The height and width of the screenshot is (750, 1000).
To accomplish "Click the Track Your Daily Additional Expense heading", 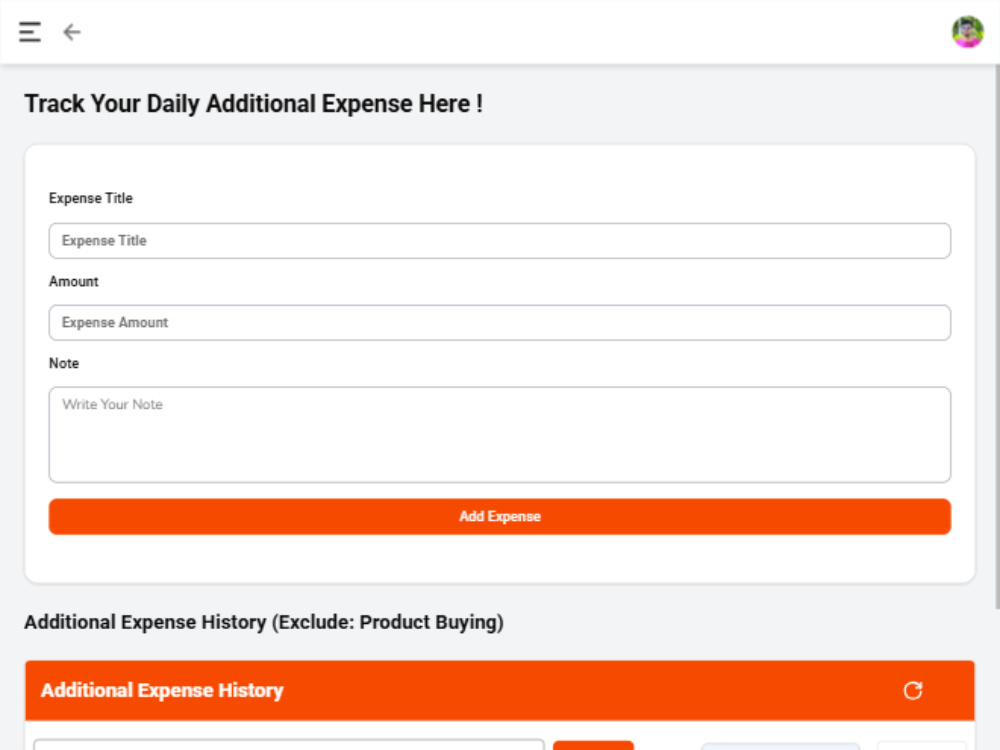I will click(x=253, y=104).
